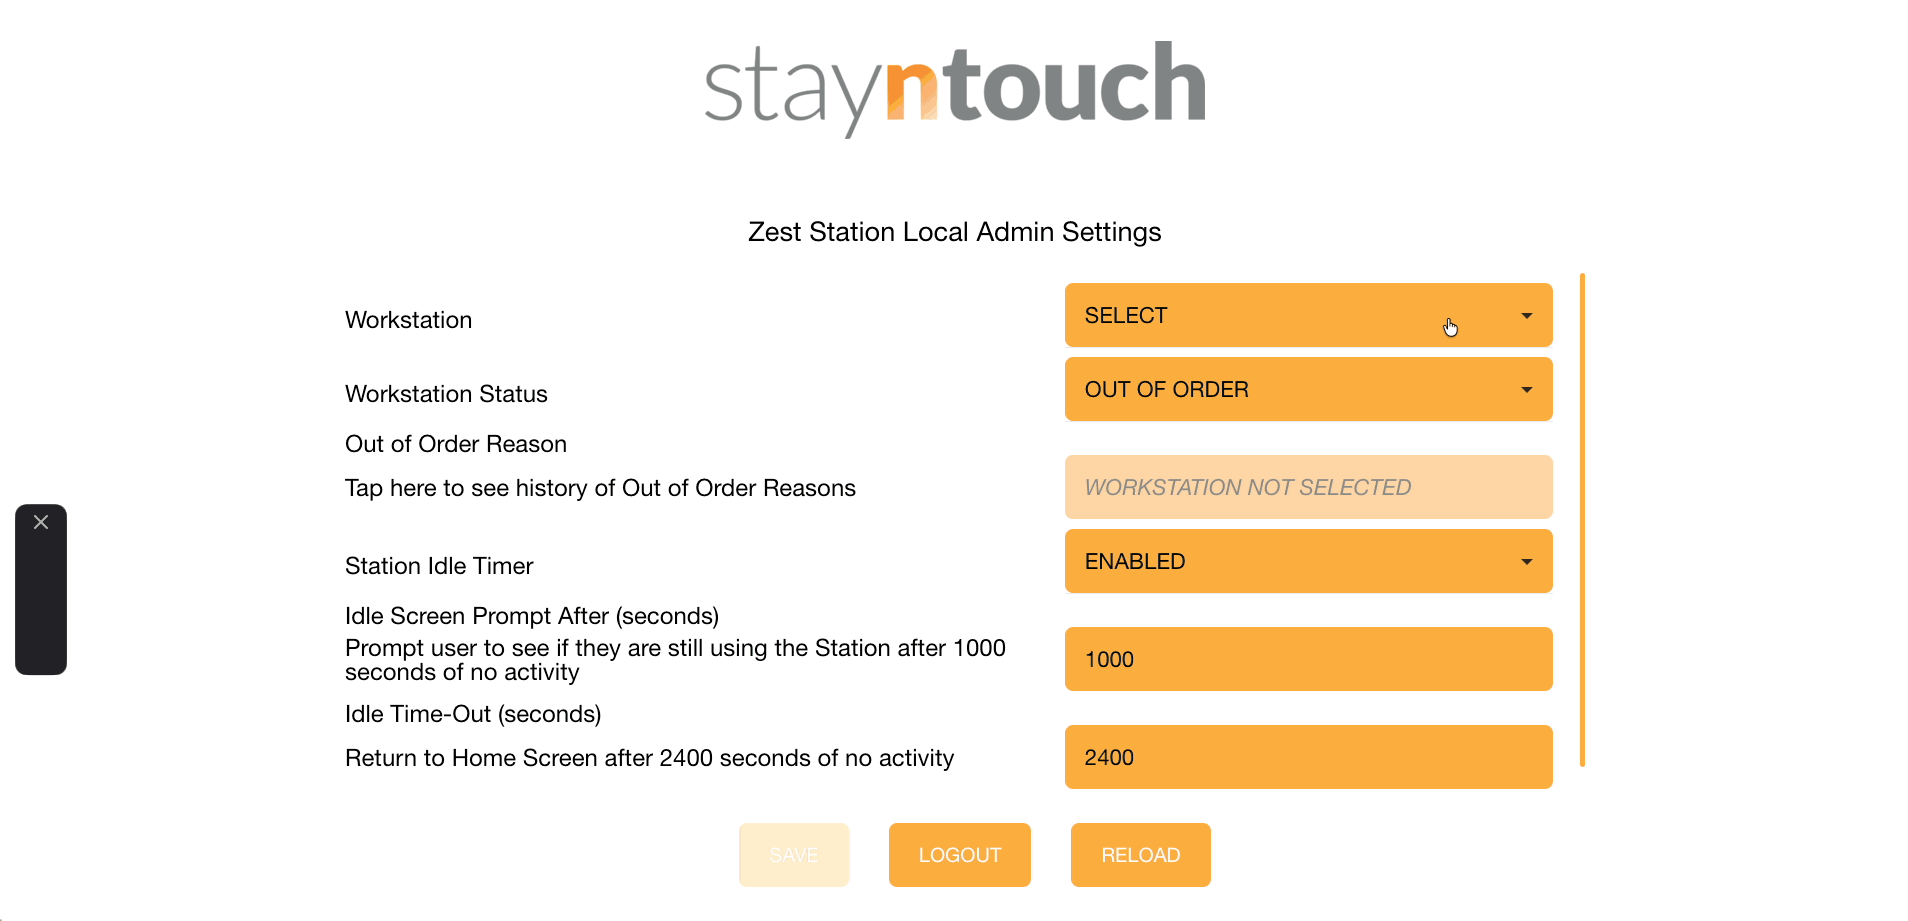
Task: Tap the Out of Order Reasons history link
Action: 600,488
